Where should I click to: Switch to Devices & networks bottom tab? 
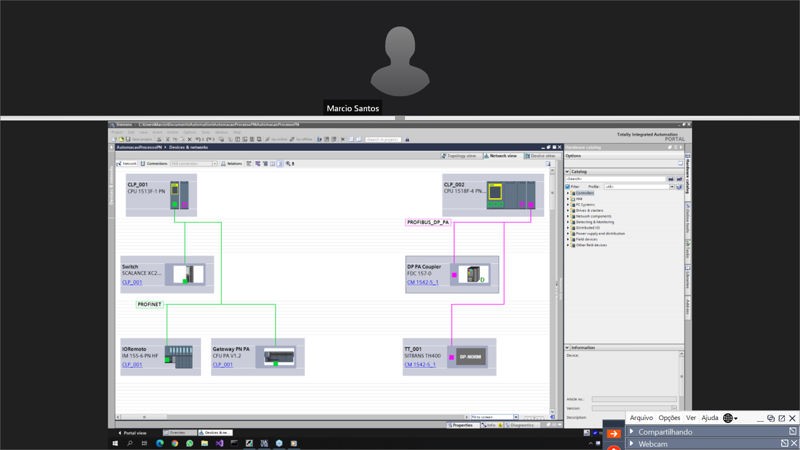click(x=215, y=433)
